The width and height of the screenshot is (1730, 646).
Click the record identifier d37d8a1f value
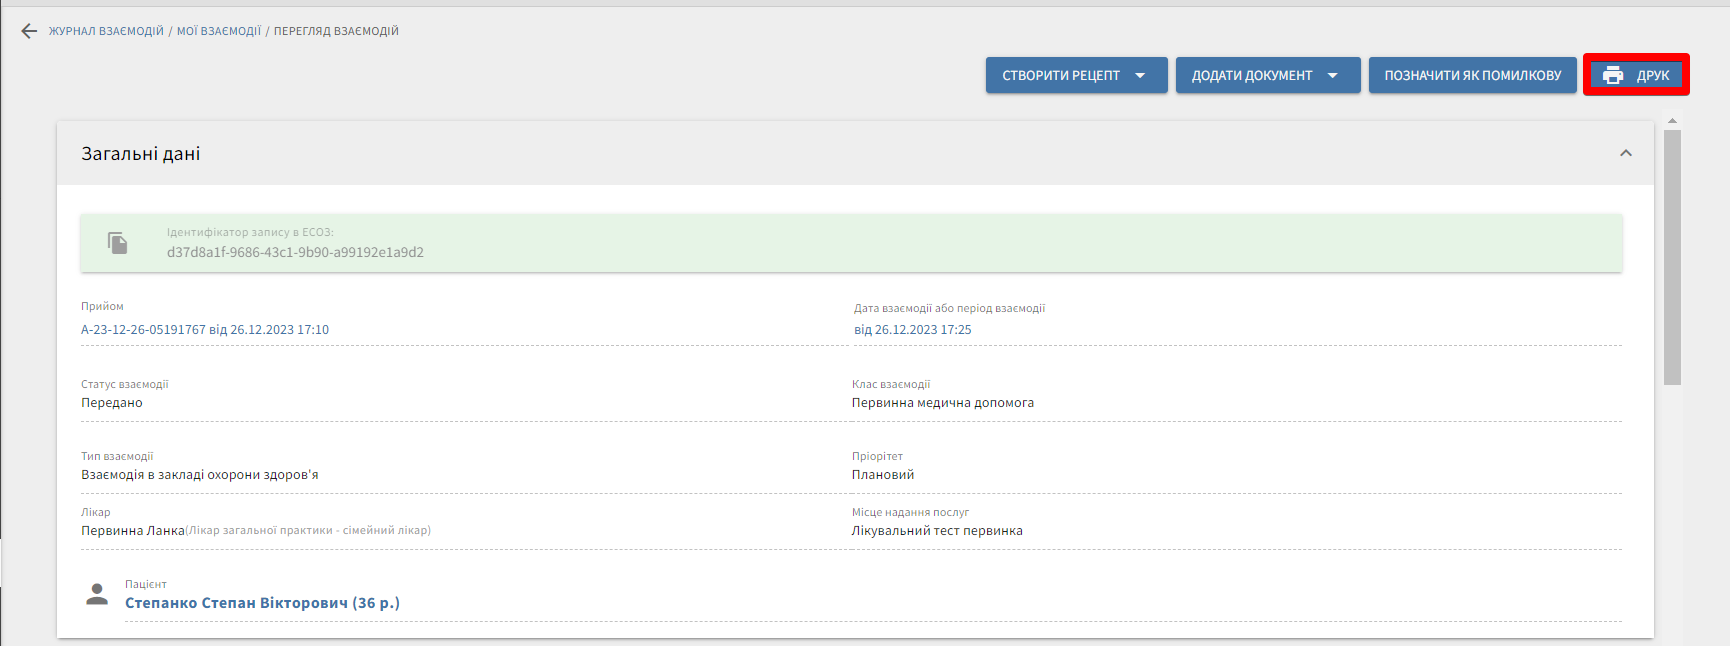pos(295,253)
